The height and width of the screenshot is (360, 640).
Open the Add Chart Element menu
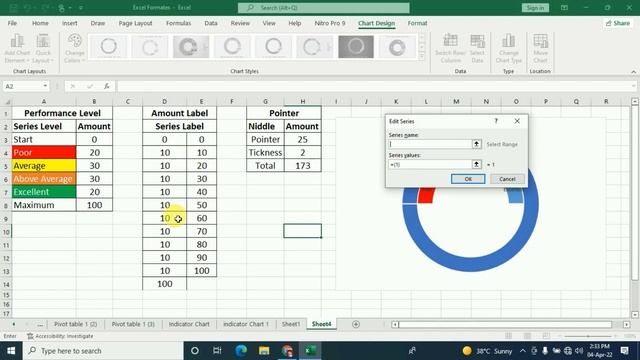[17, 48]
